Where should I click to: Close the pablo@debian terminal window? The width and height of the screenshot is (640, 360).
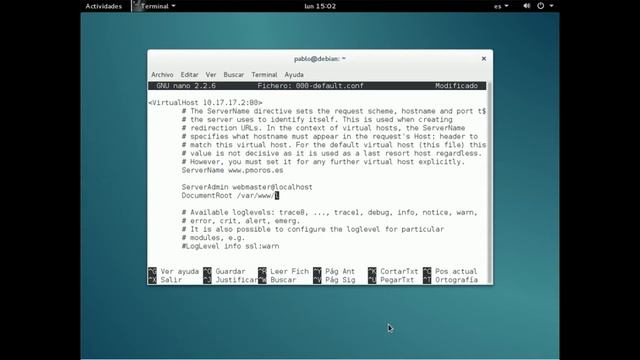point(484,59)
